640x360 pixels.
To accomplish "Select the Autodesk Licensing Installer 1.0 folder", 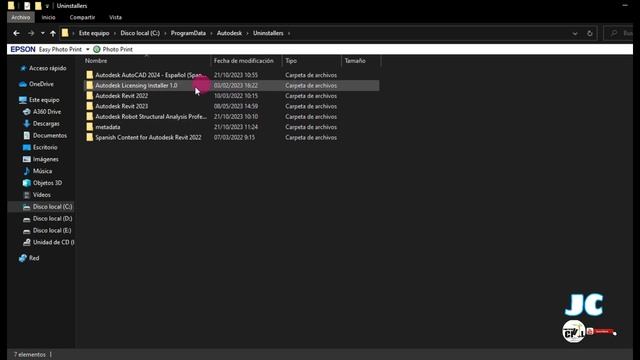I will [x=231, y=85].
